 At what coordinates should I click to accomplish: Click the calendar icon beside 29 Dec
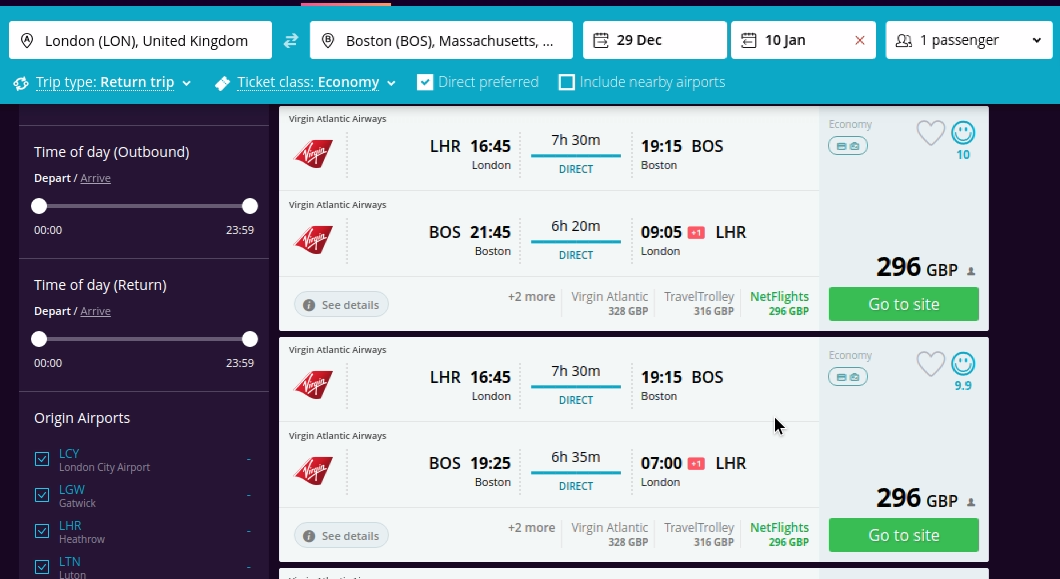click(x=601, y=41)
